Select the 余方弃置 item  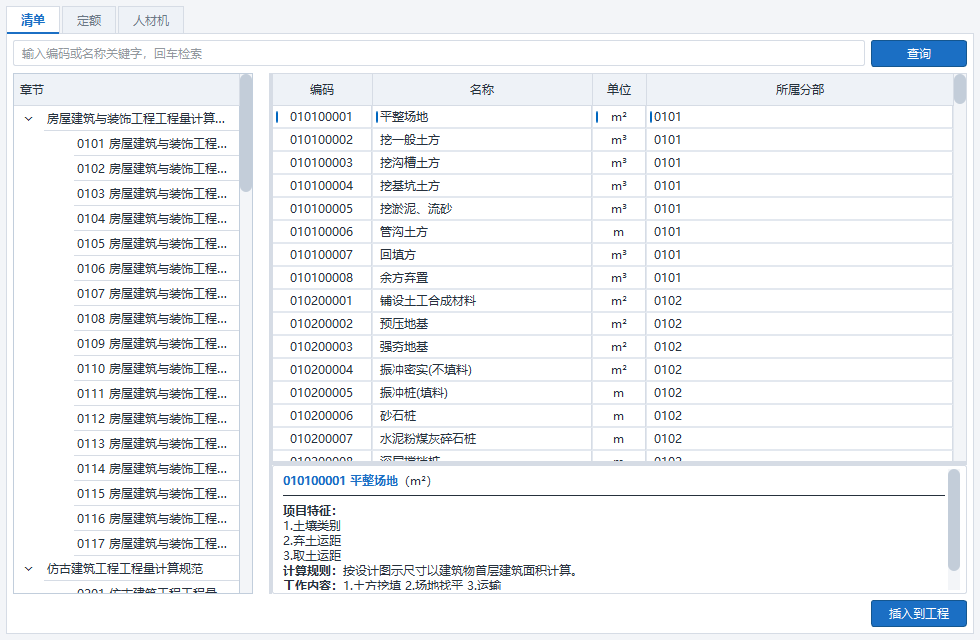tap(404, 278)
